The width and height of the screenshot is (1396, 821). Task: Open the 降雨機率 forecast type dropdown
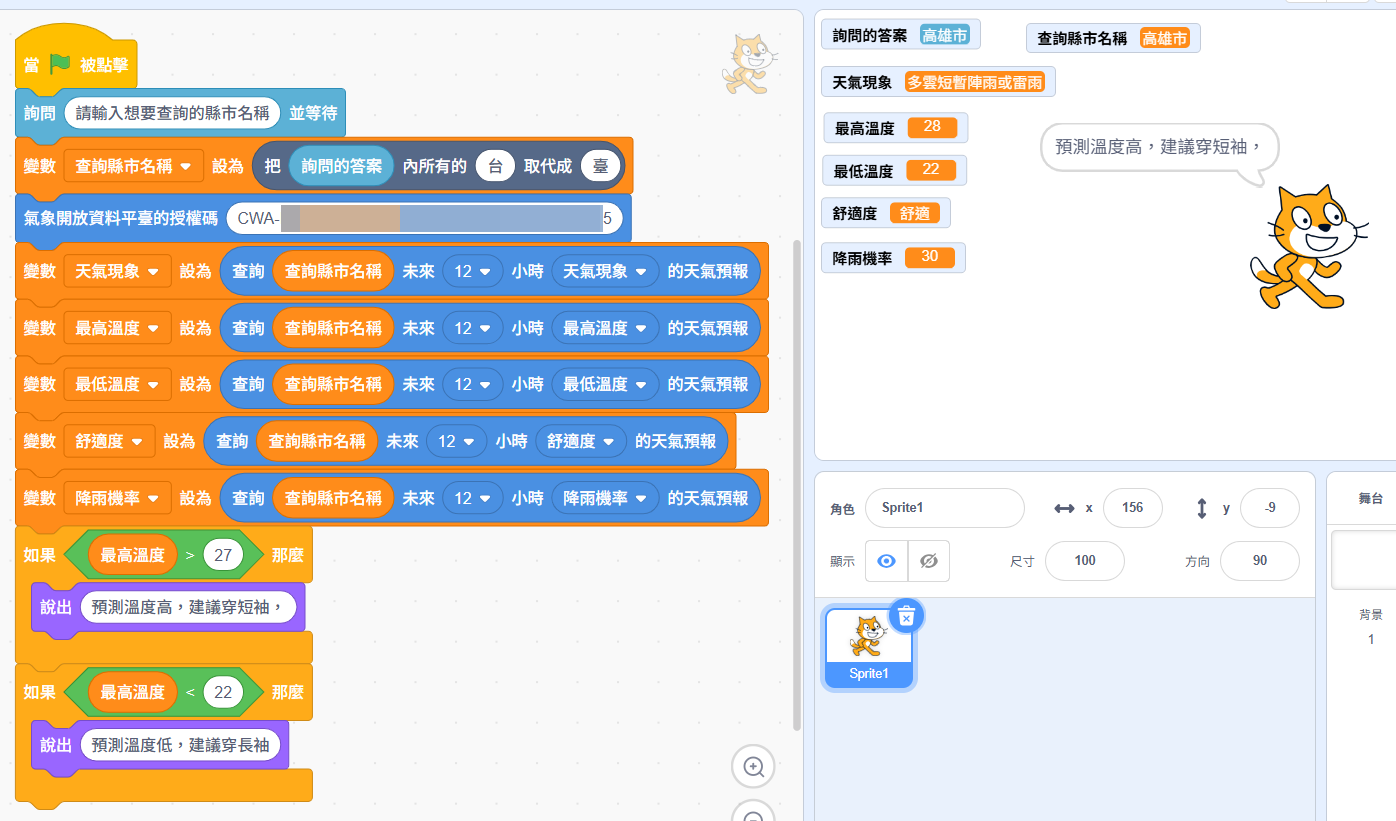tap(641, 498)
